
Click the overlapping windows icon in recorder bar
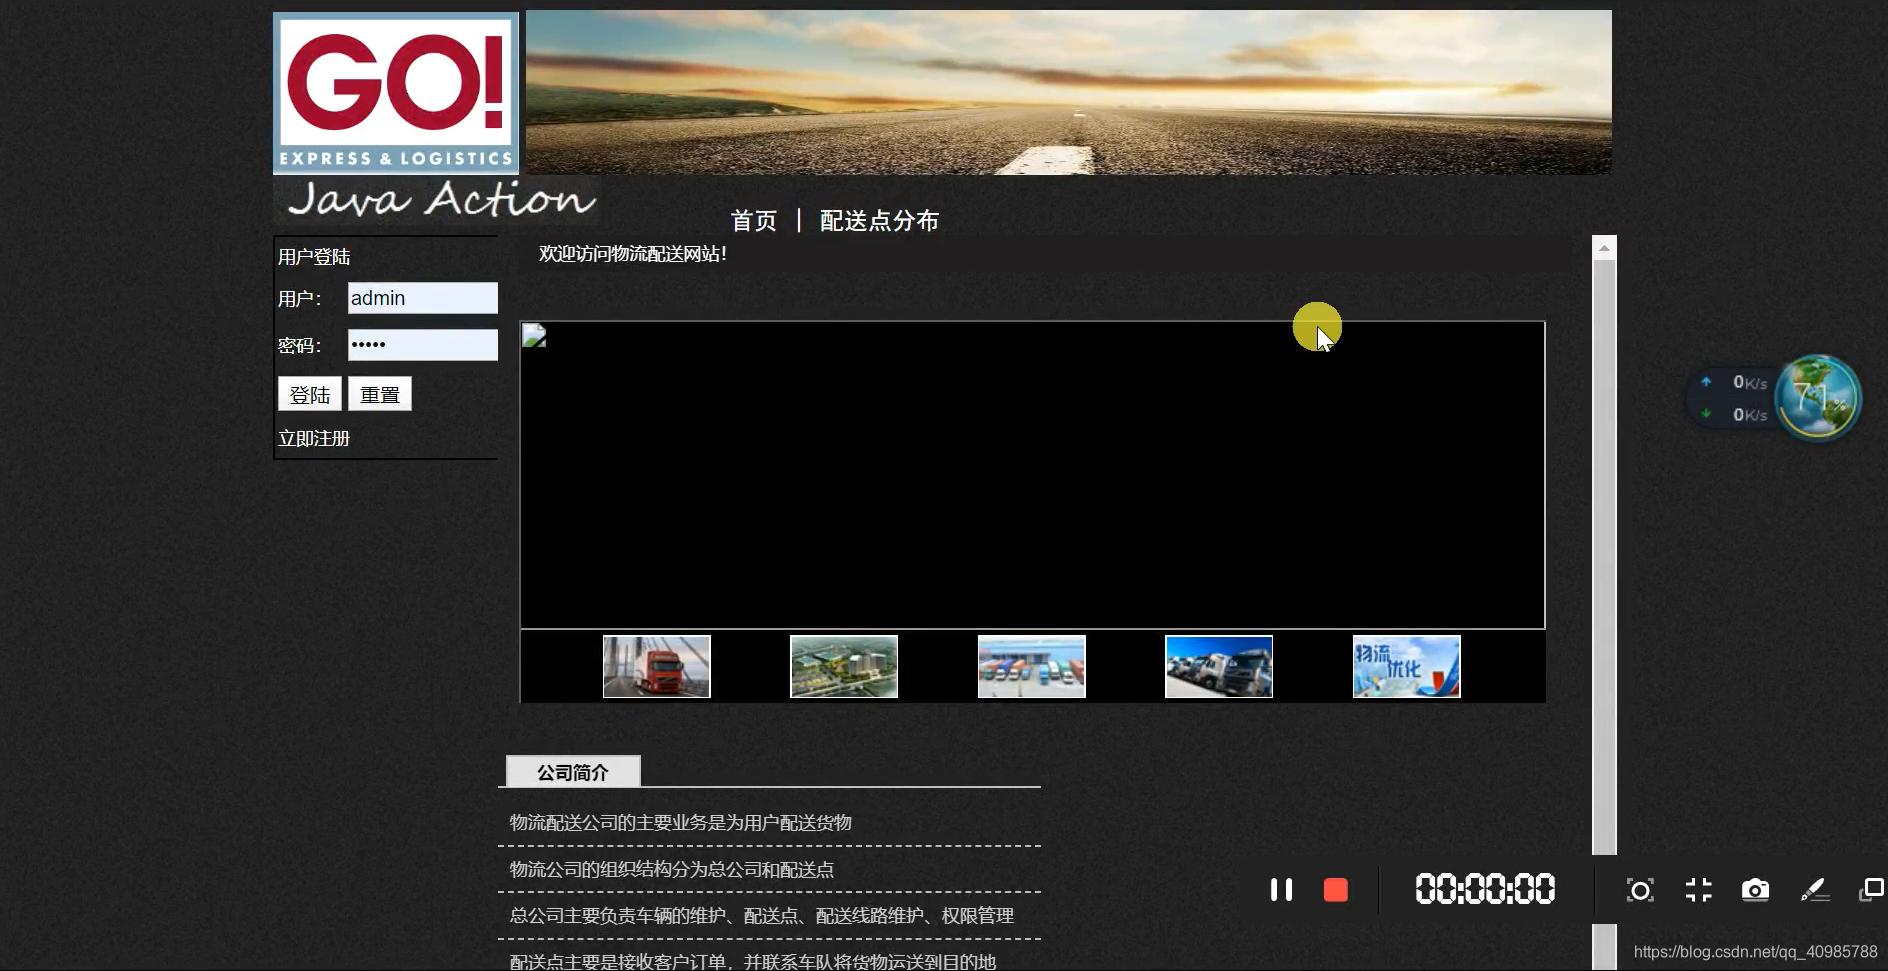(1871, 890)
